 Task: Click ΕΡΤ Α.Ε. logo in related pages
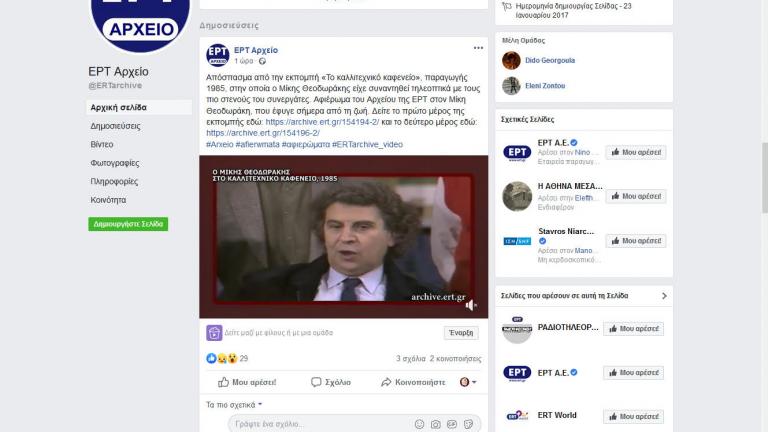coord(517,152)
